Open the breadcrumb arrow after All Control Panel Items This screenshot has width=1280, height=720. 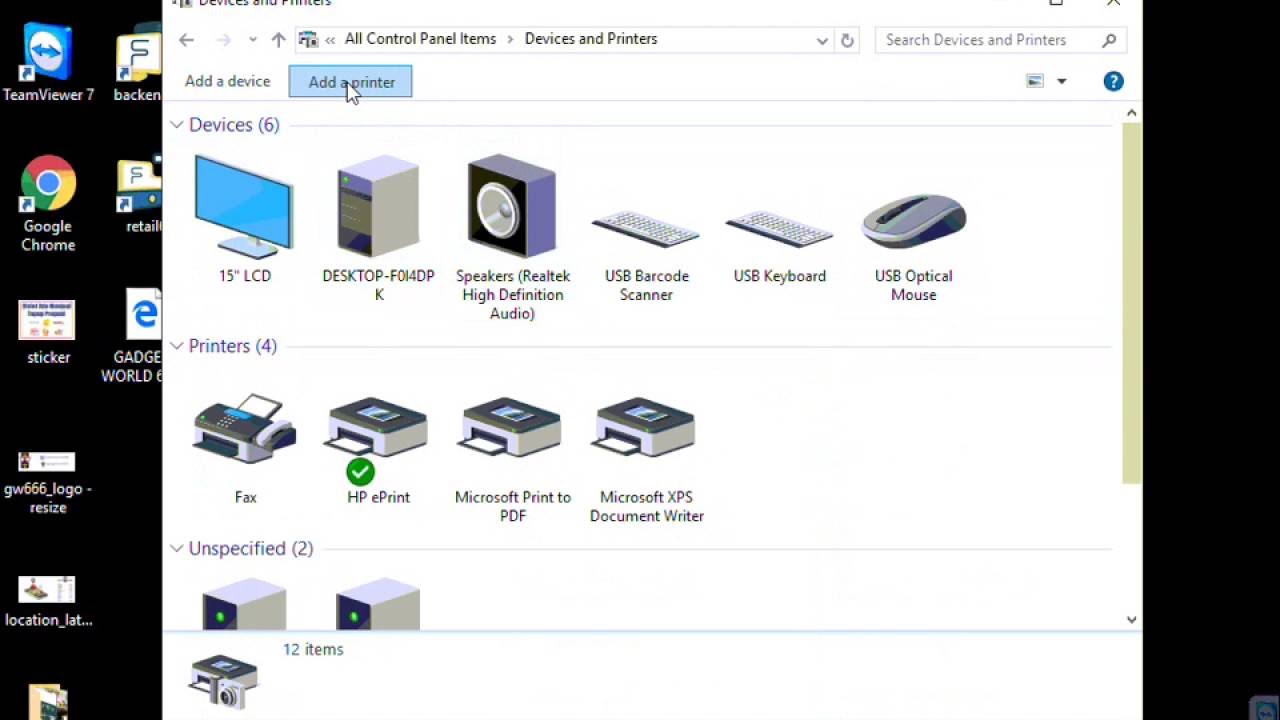[x=510, y=39]
